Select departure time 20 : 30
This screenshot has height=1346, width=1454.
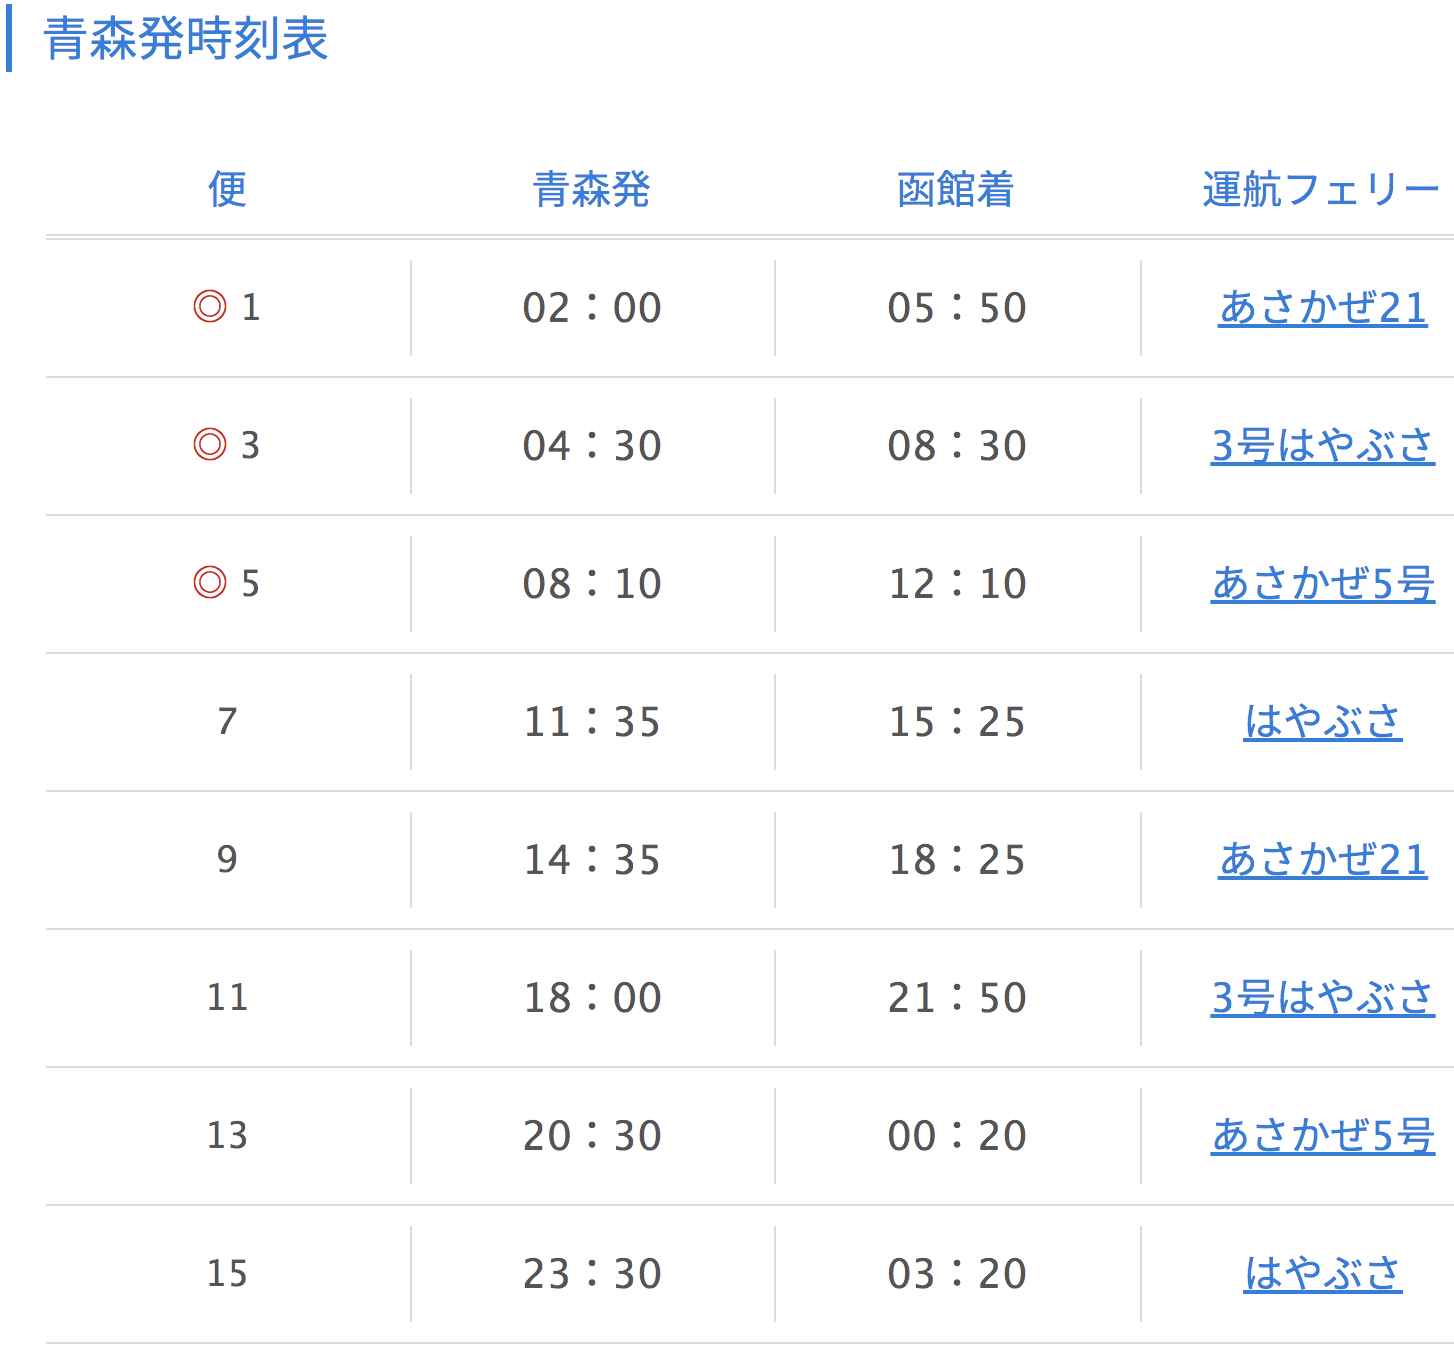(x=592, y=1136)
